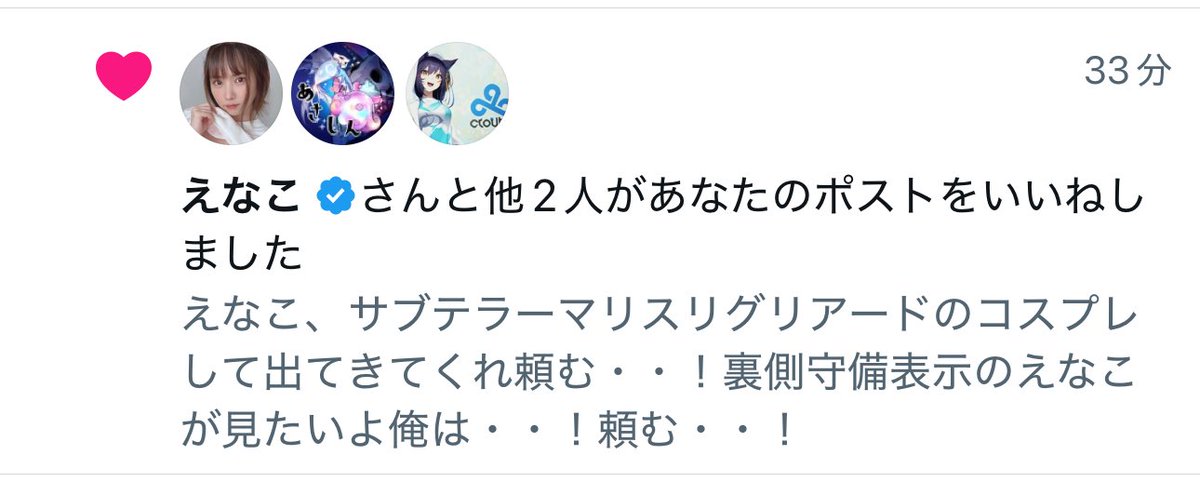Click the post line with '裏側守備表示'
This screenshot has height=482, width=1200.
[661, 375]
